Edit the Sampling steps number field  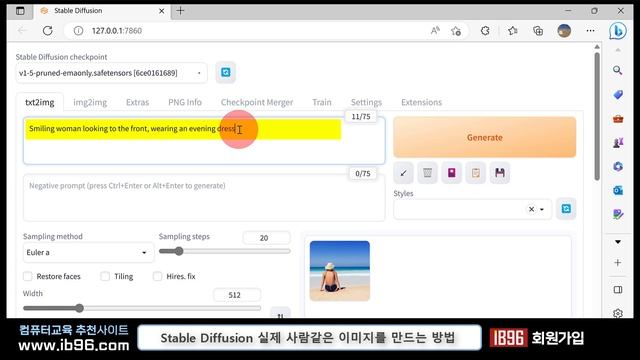[266, 238]
